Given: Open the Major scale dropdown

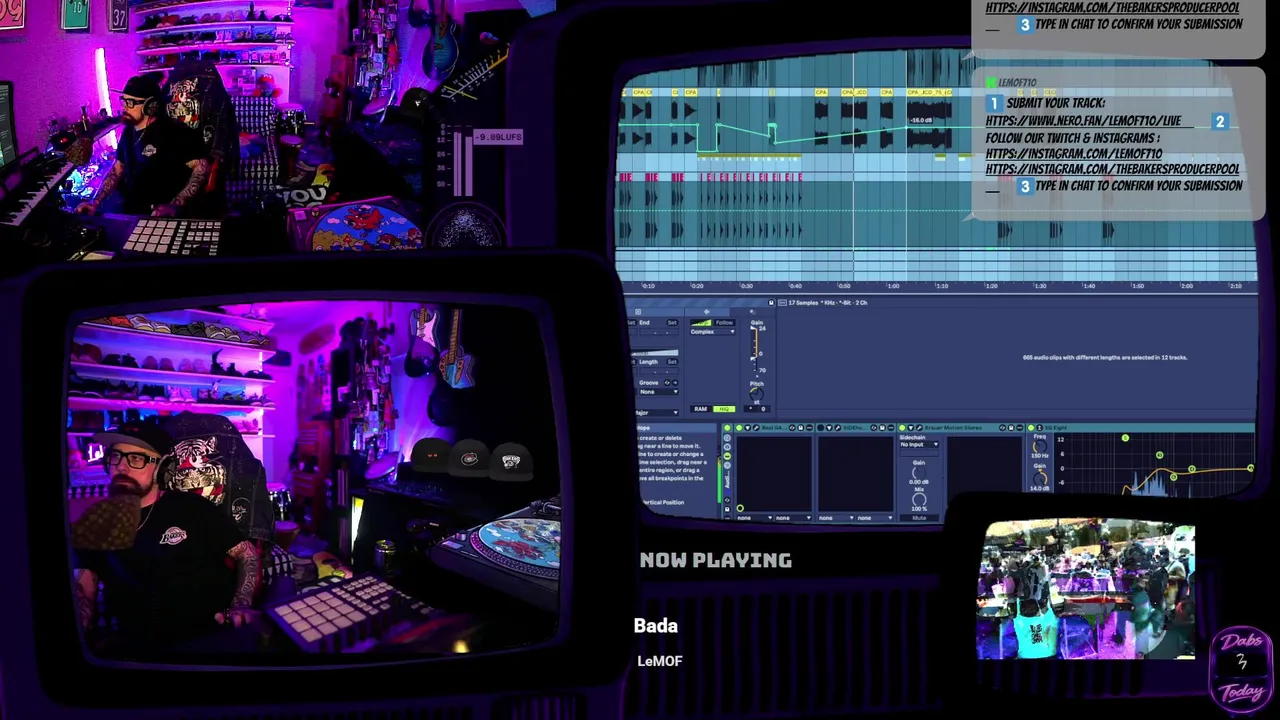Looking at the screenshot, I should tap(657, 413).
